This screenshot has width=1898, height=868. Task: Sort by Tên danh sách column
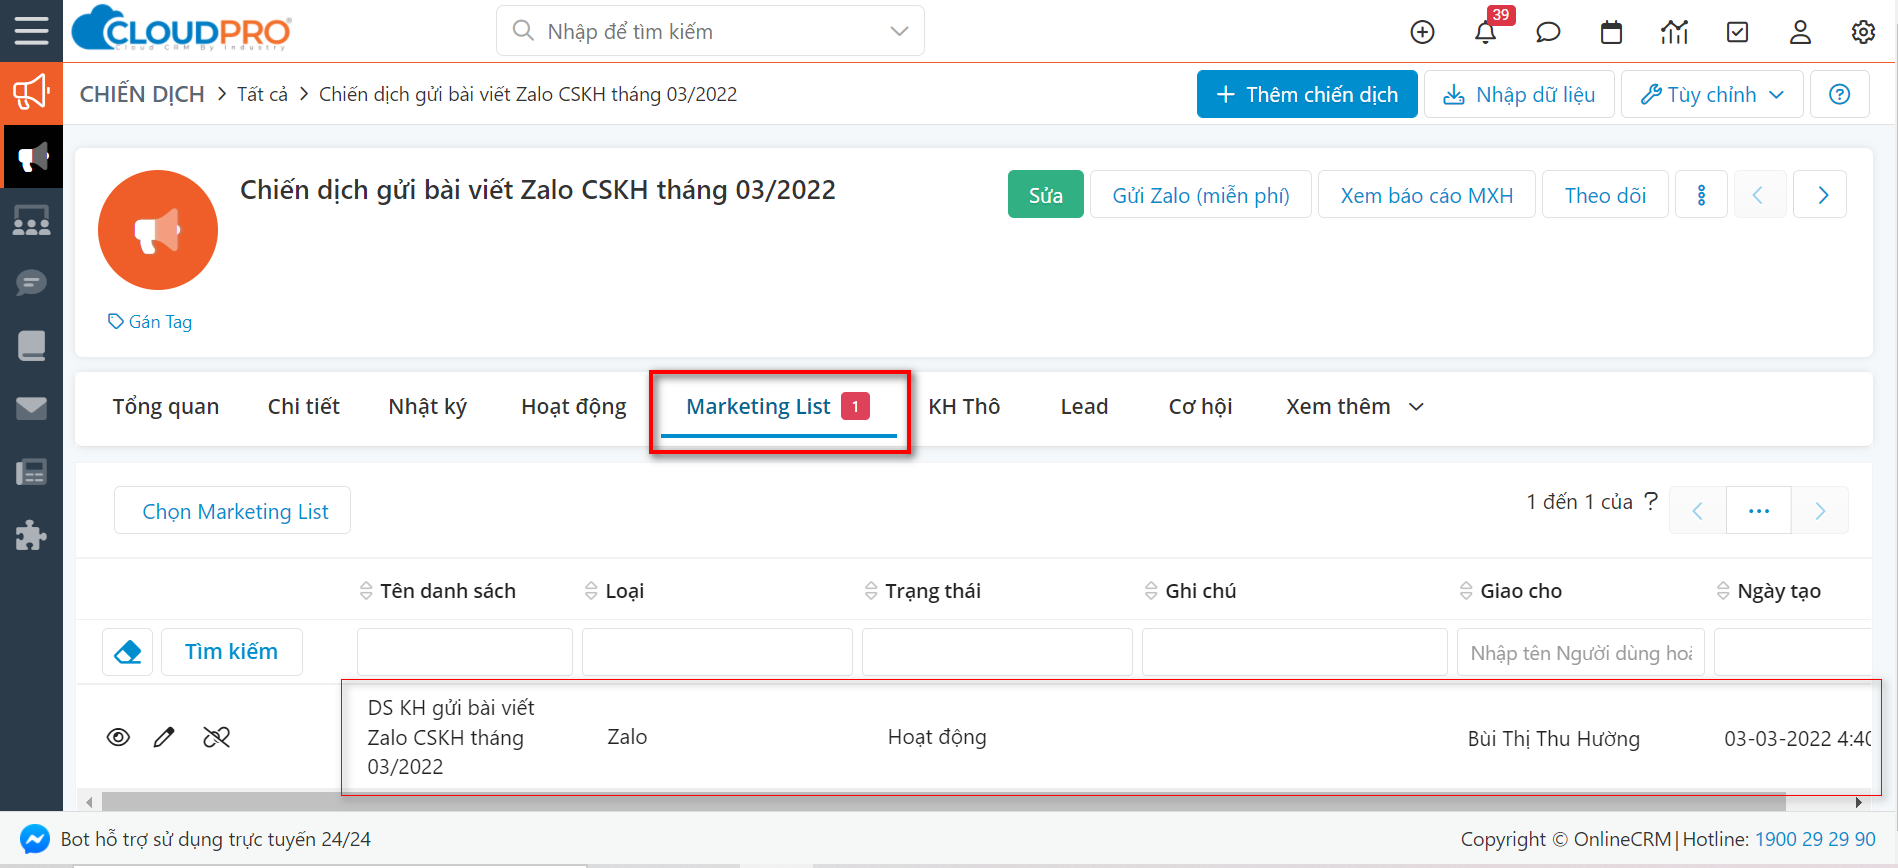(x=438, y=591)
